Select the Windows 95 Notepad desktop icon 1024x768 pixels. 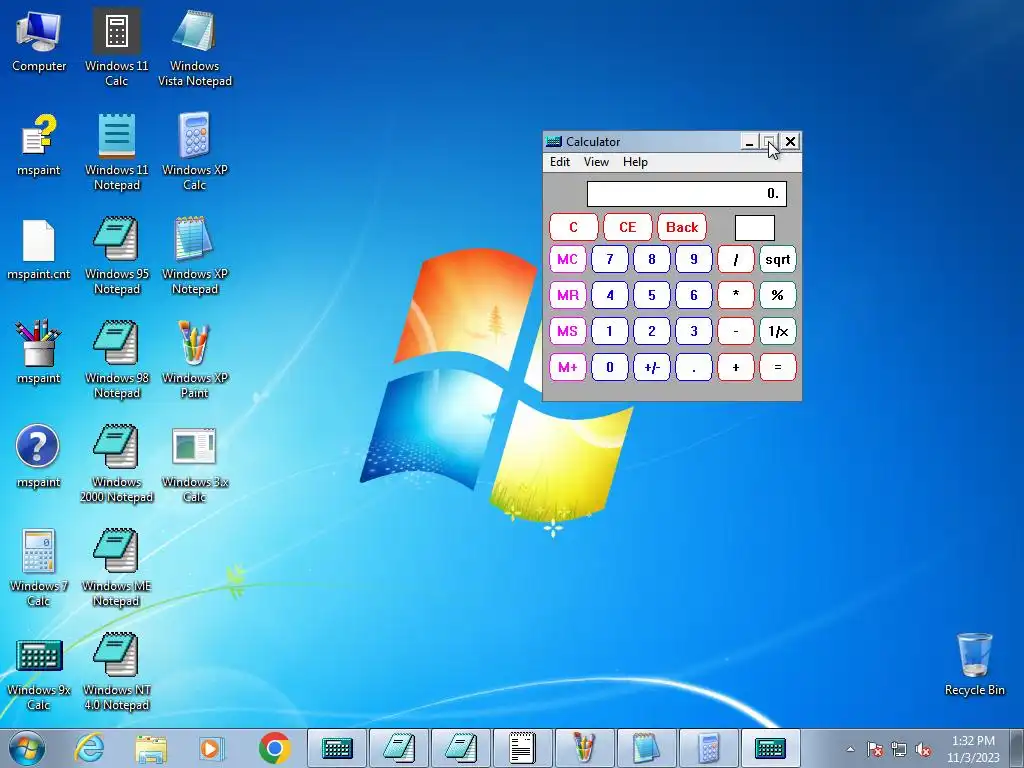click(116, 256)
